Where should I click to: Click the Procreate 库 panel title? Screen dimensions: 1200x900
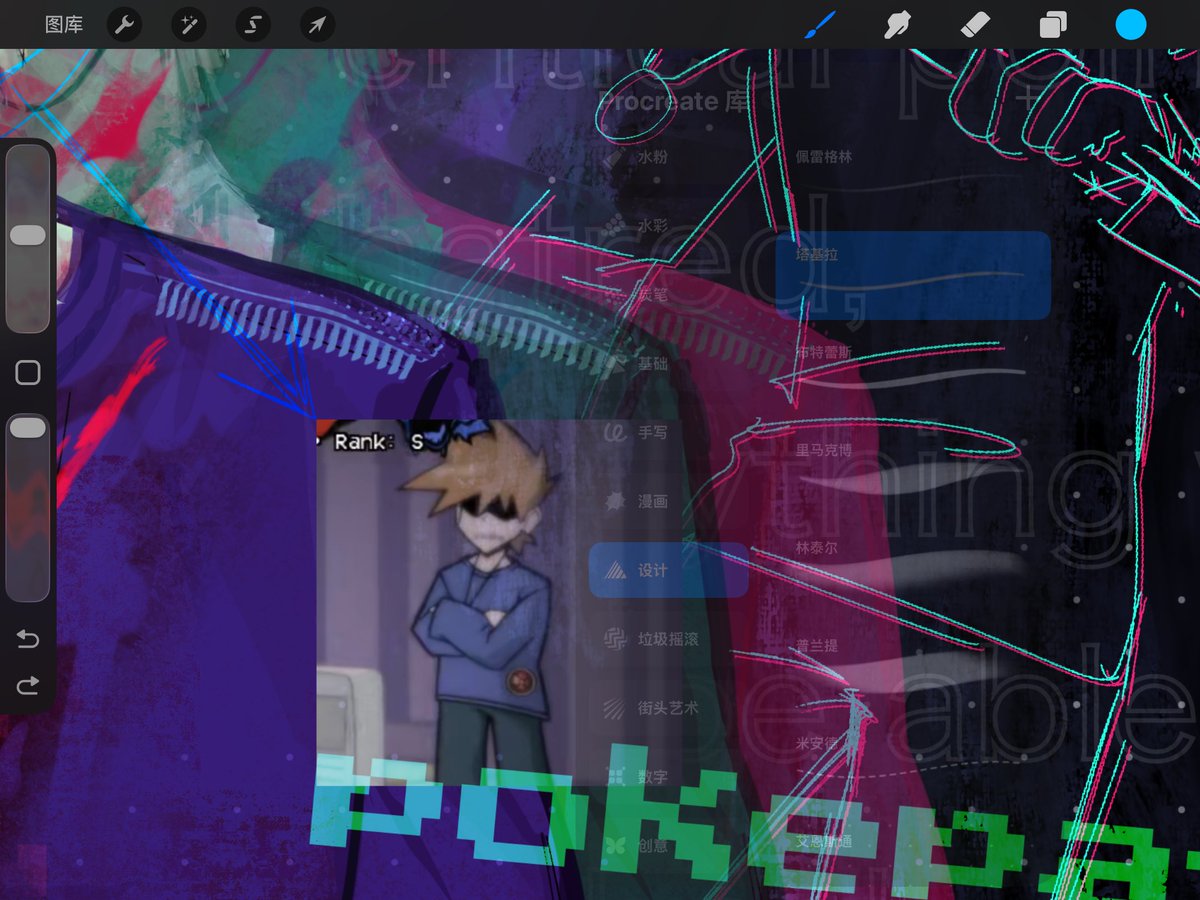674,102
